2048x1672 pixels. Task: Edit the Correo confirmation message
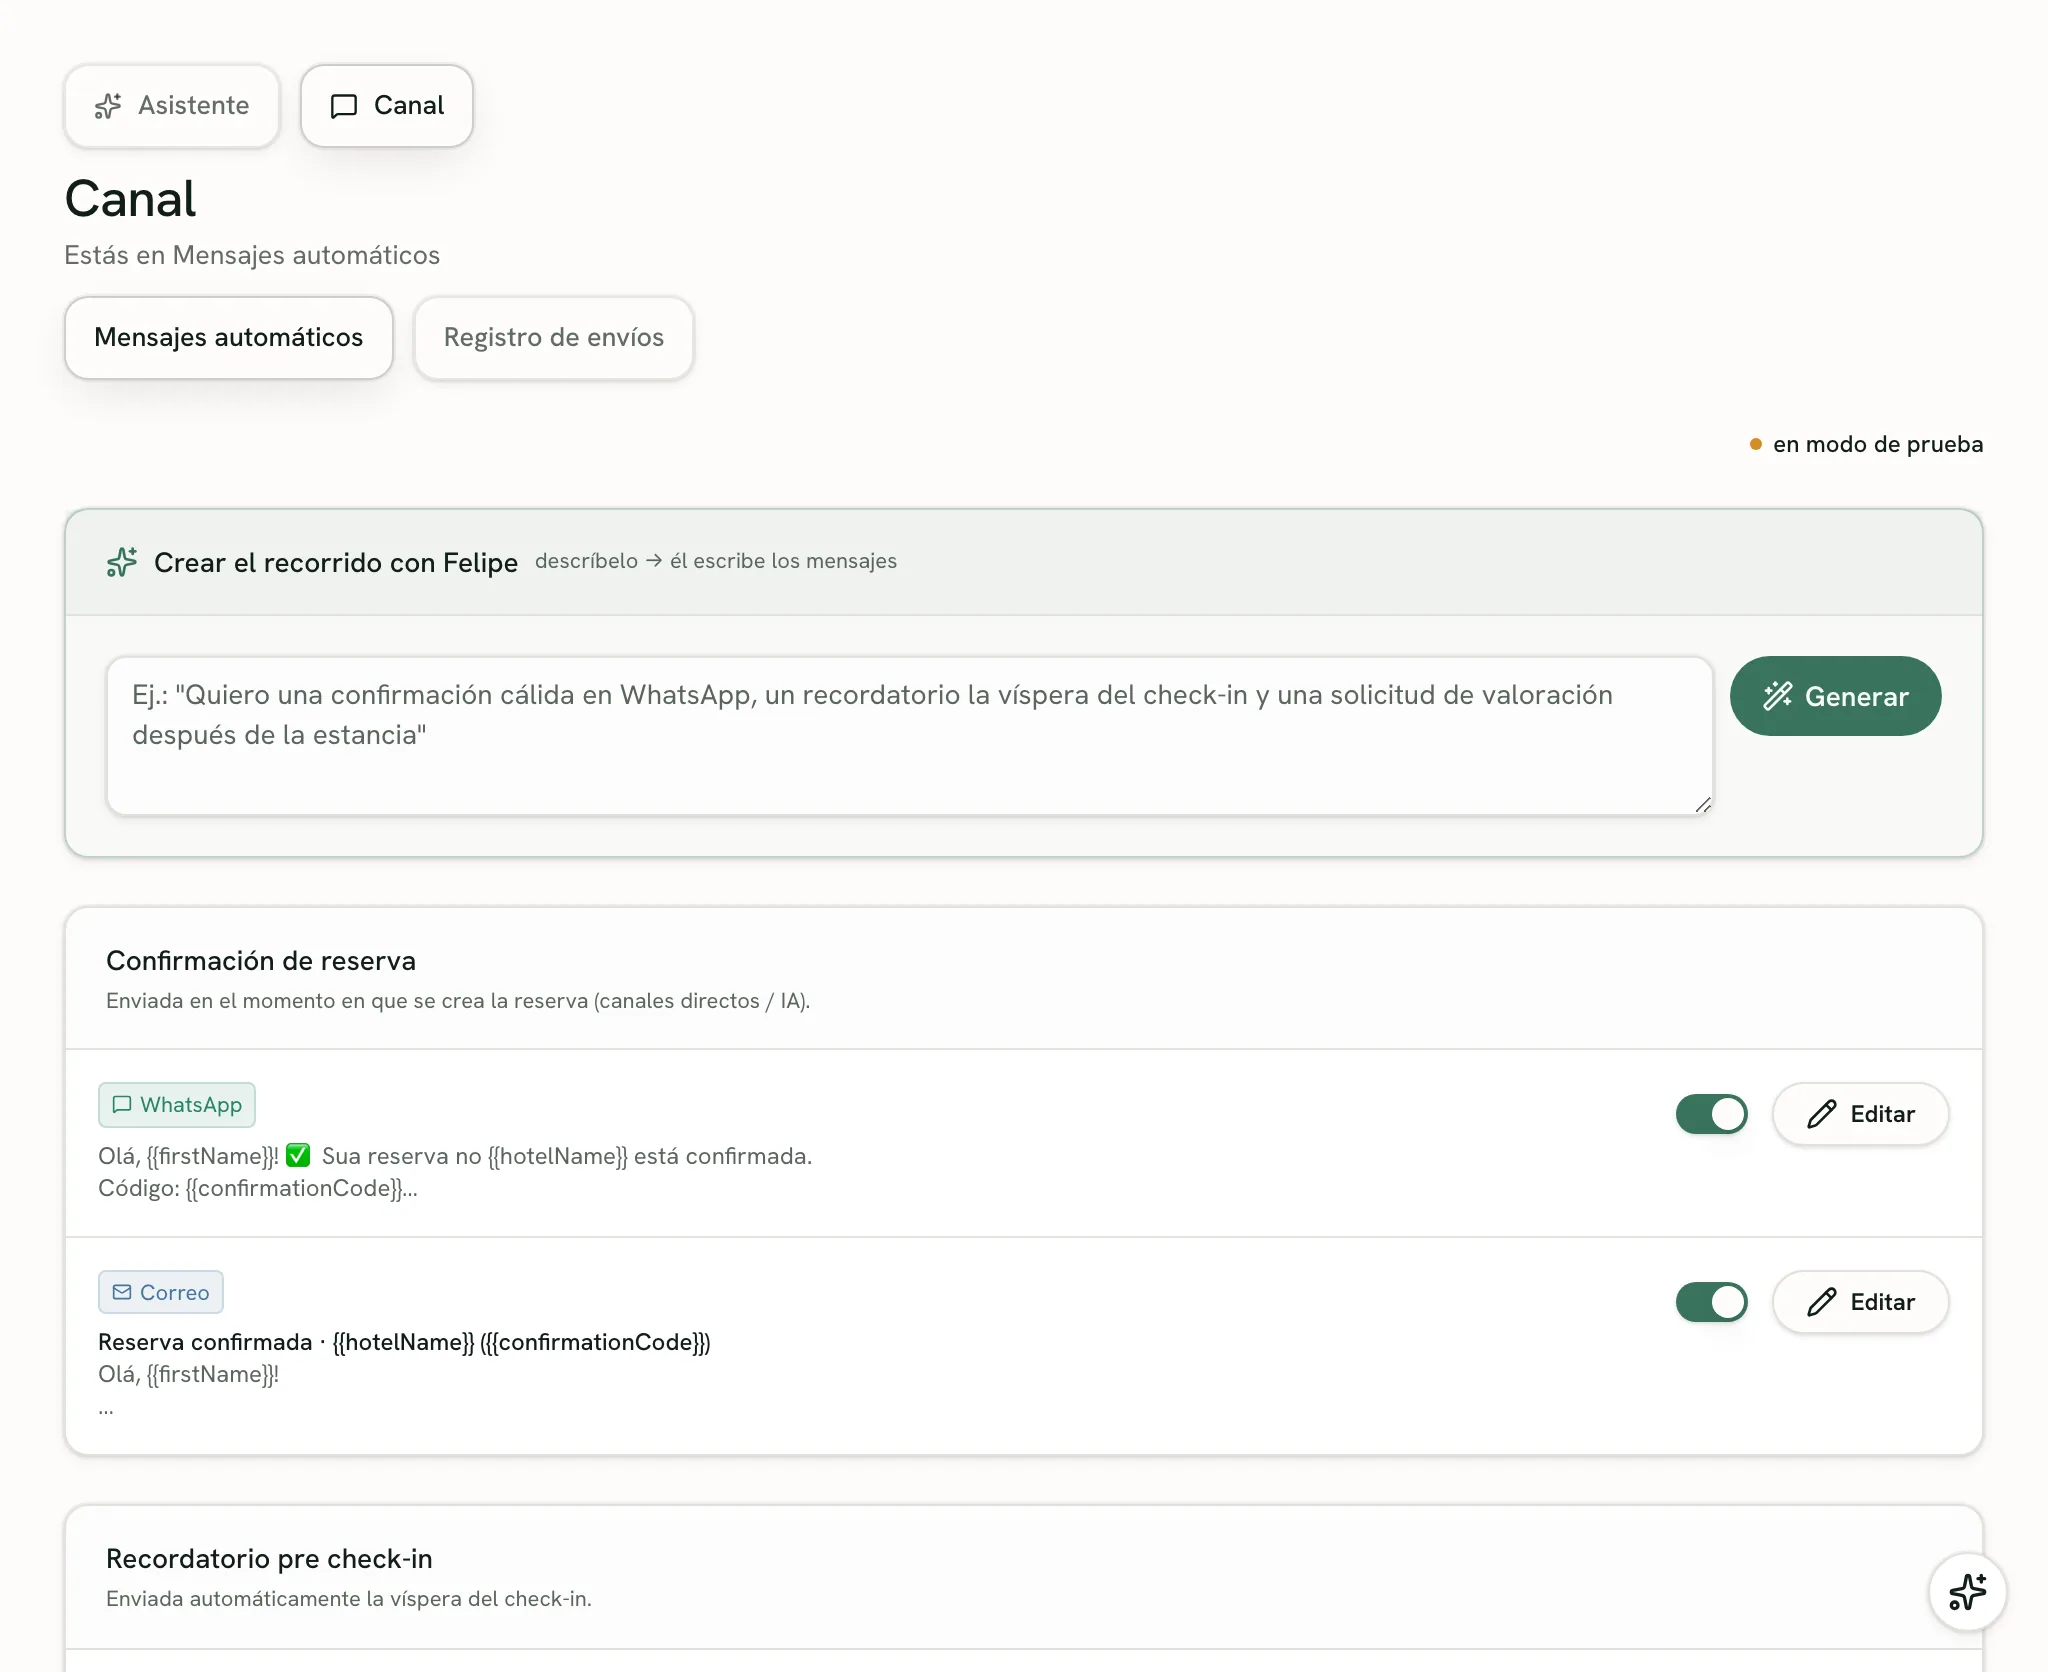click(x=1860, y=1302)
